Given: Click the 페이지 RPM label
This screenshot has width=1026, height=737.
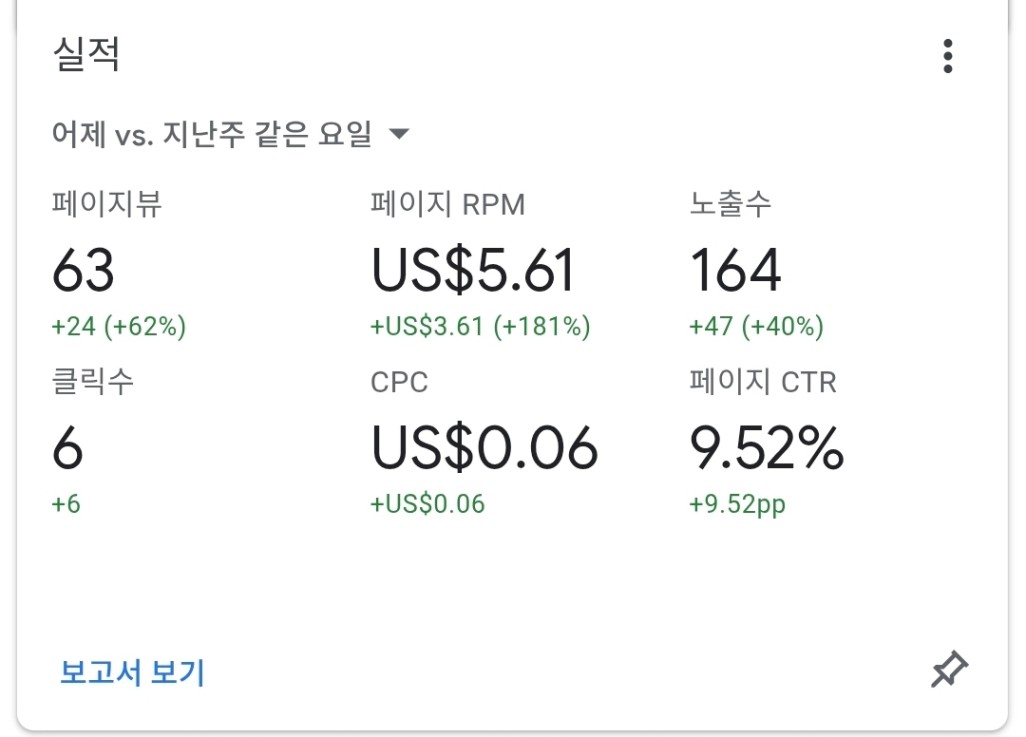Looking at the screenshot, I should click(x=448, y=204).
